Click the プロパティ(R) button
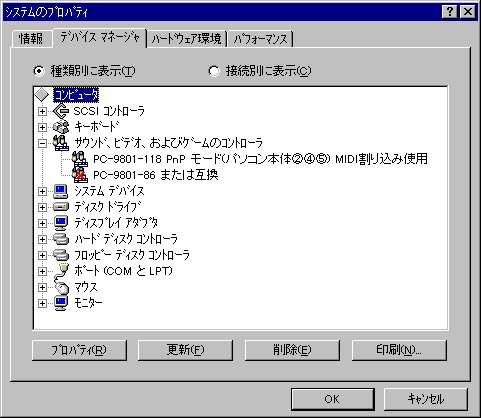This screenshot has height=418, width=481. click(x=79, y=350)
